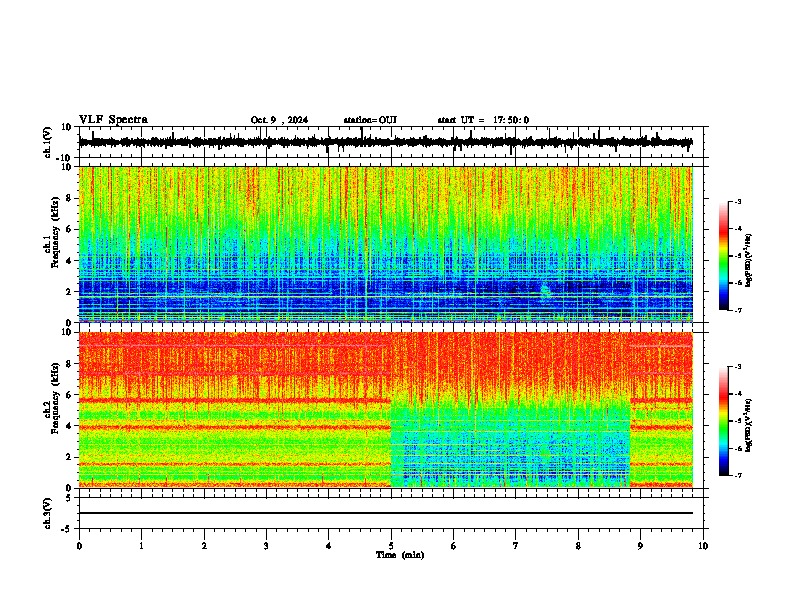This screenshot has height=612, width=792.
Task: Click the "VLF Spectra" plot title
Action: (x=113, y=120)
